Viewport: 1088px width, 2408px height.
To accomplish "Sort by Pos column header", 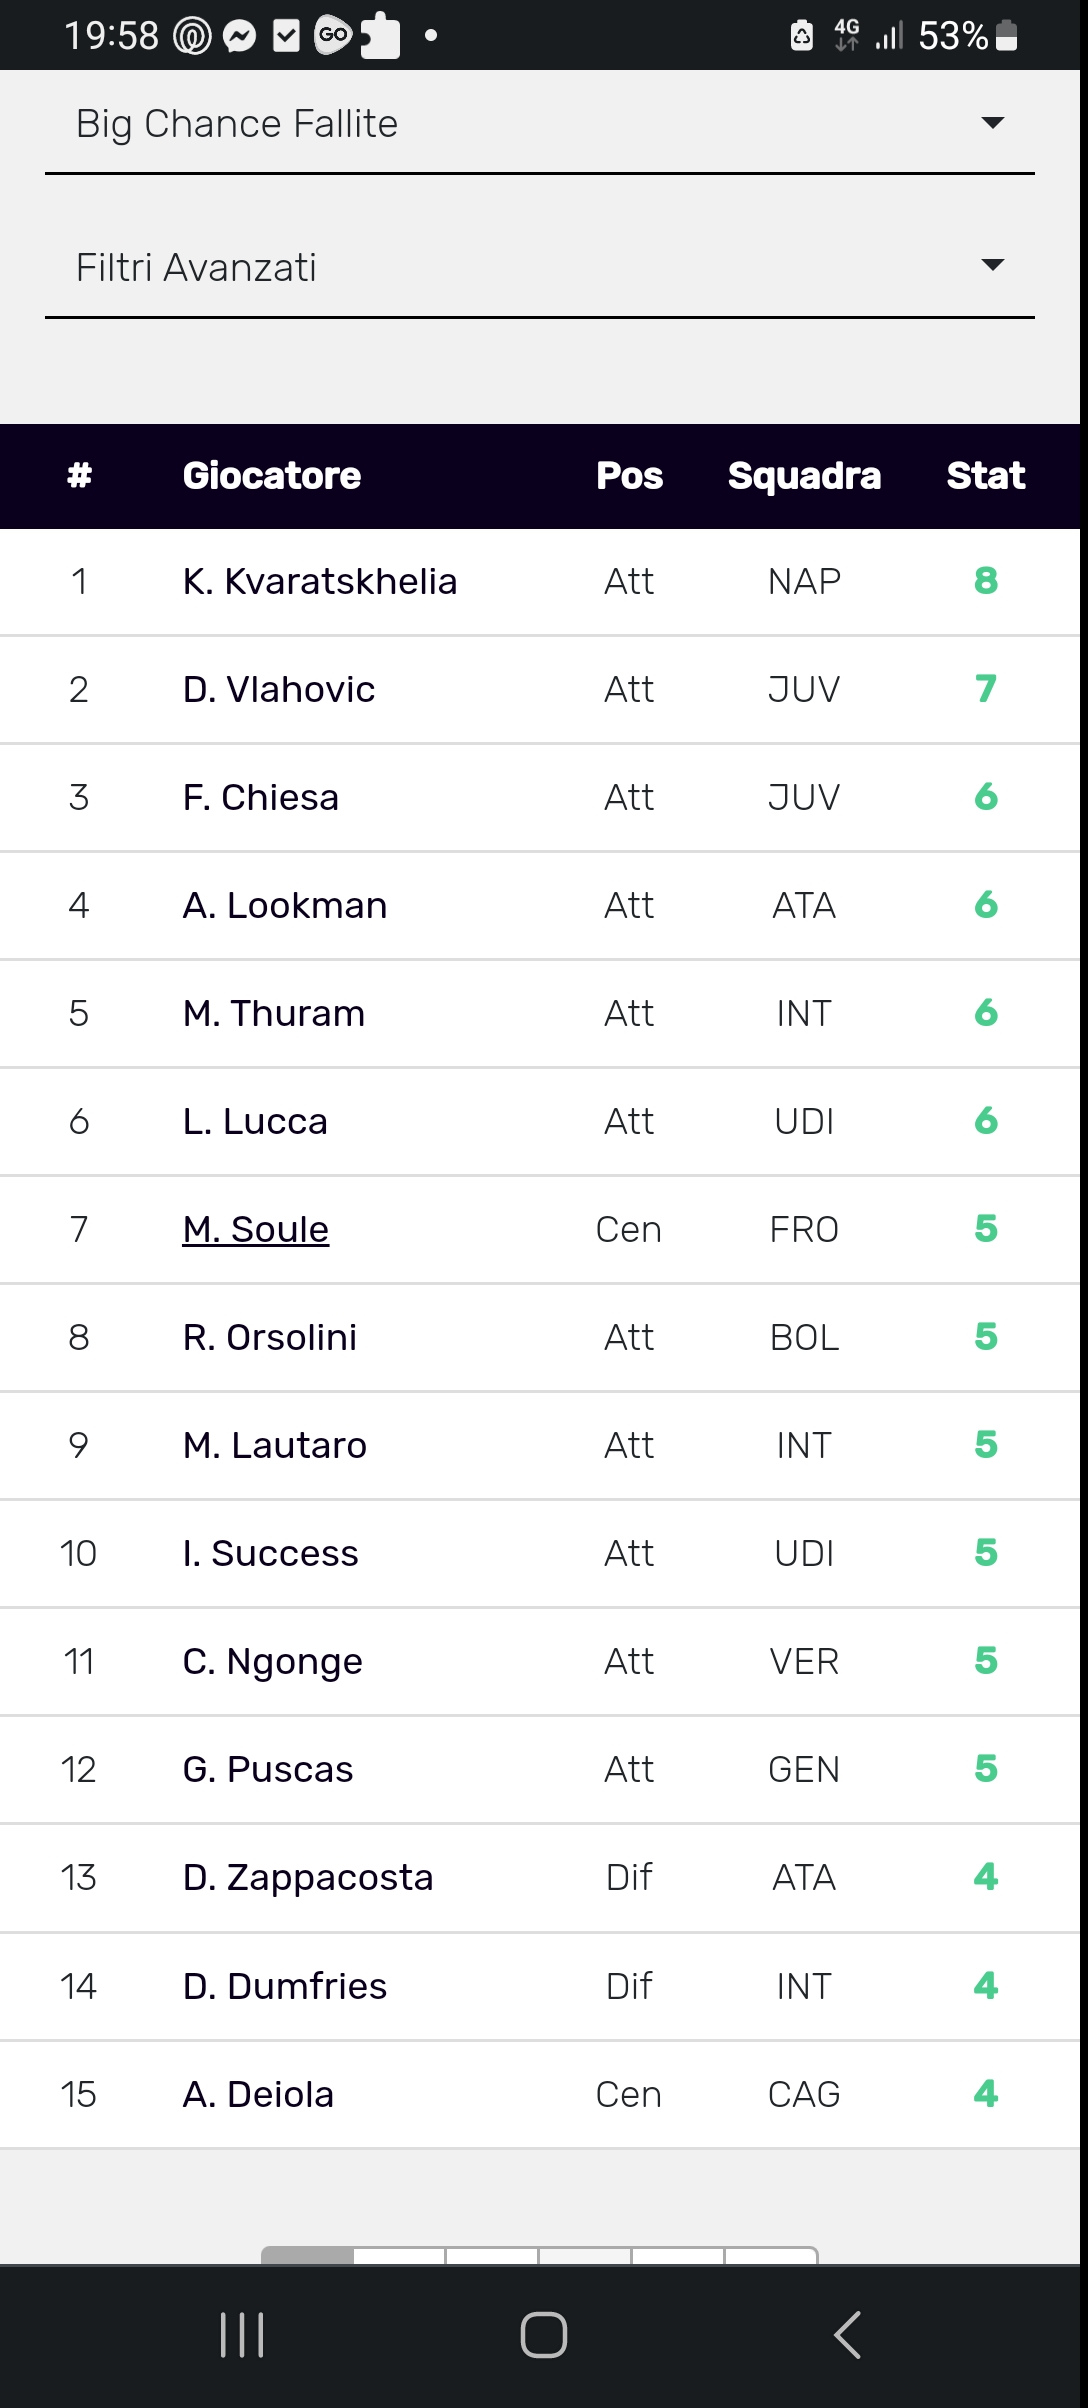I will (630, 476).
